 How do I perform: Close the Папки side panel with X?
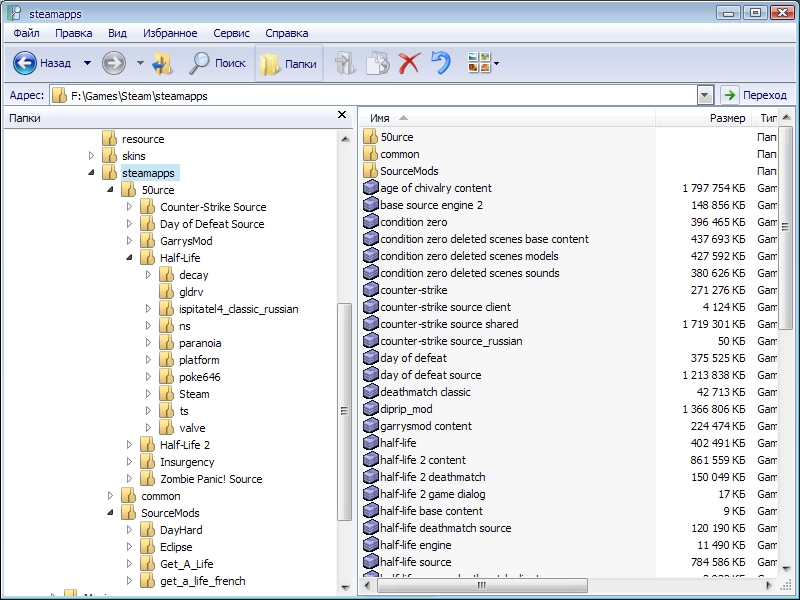342,116
